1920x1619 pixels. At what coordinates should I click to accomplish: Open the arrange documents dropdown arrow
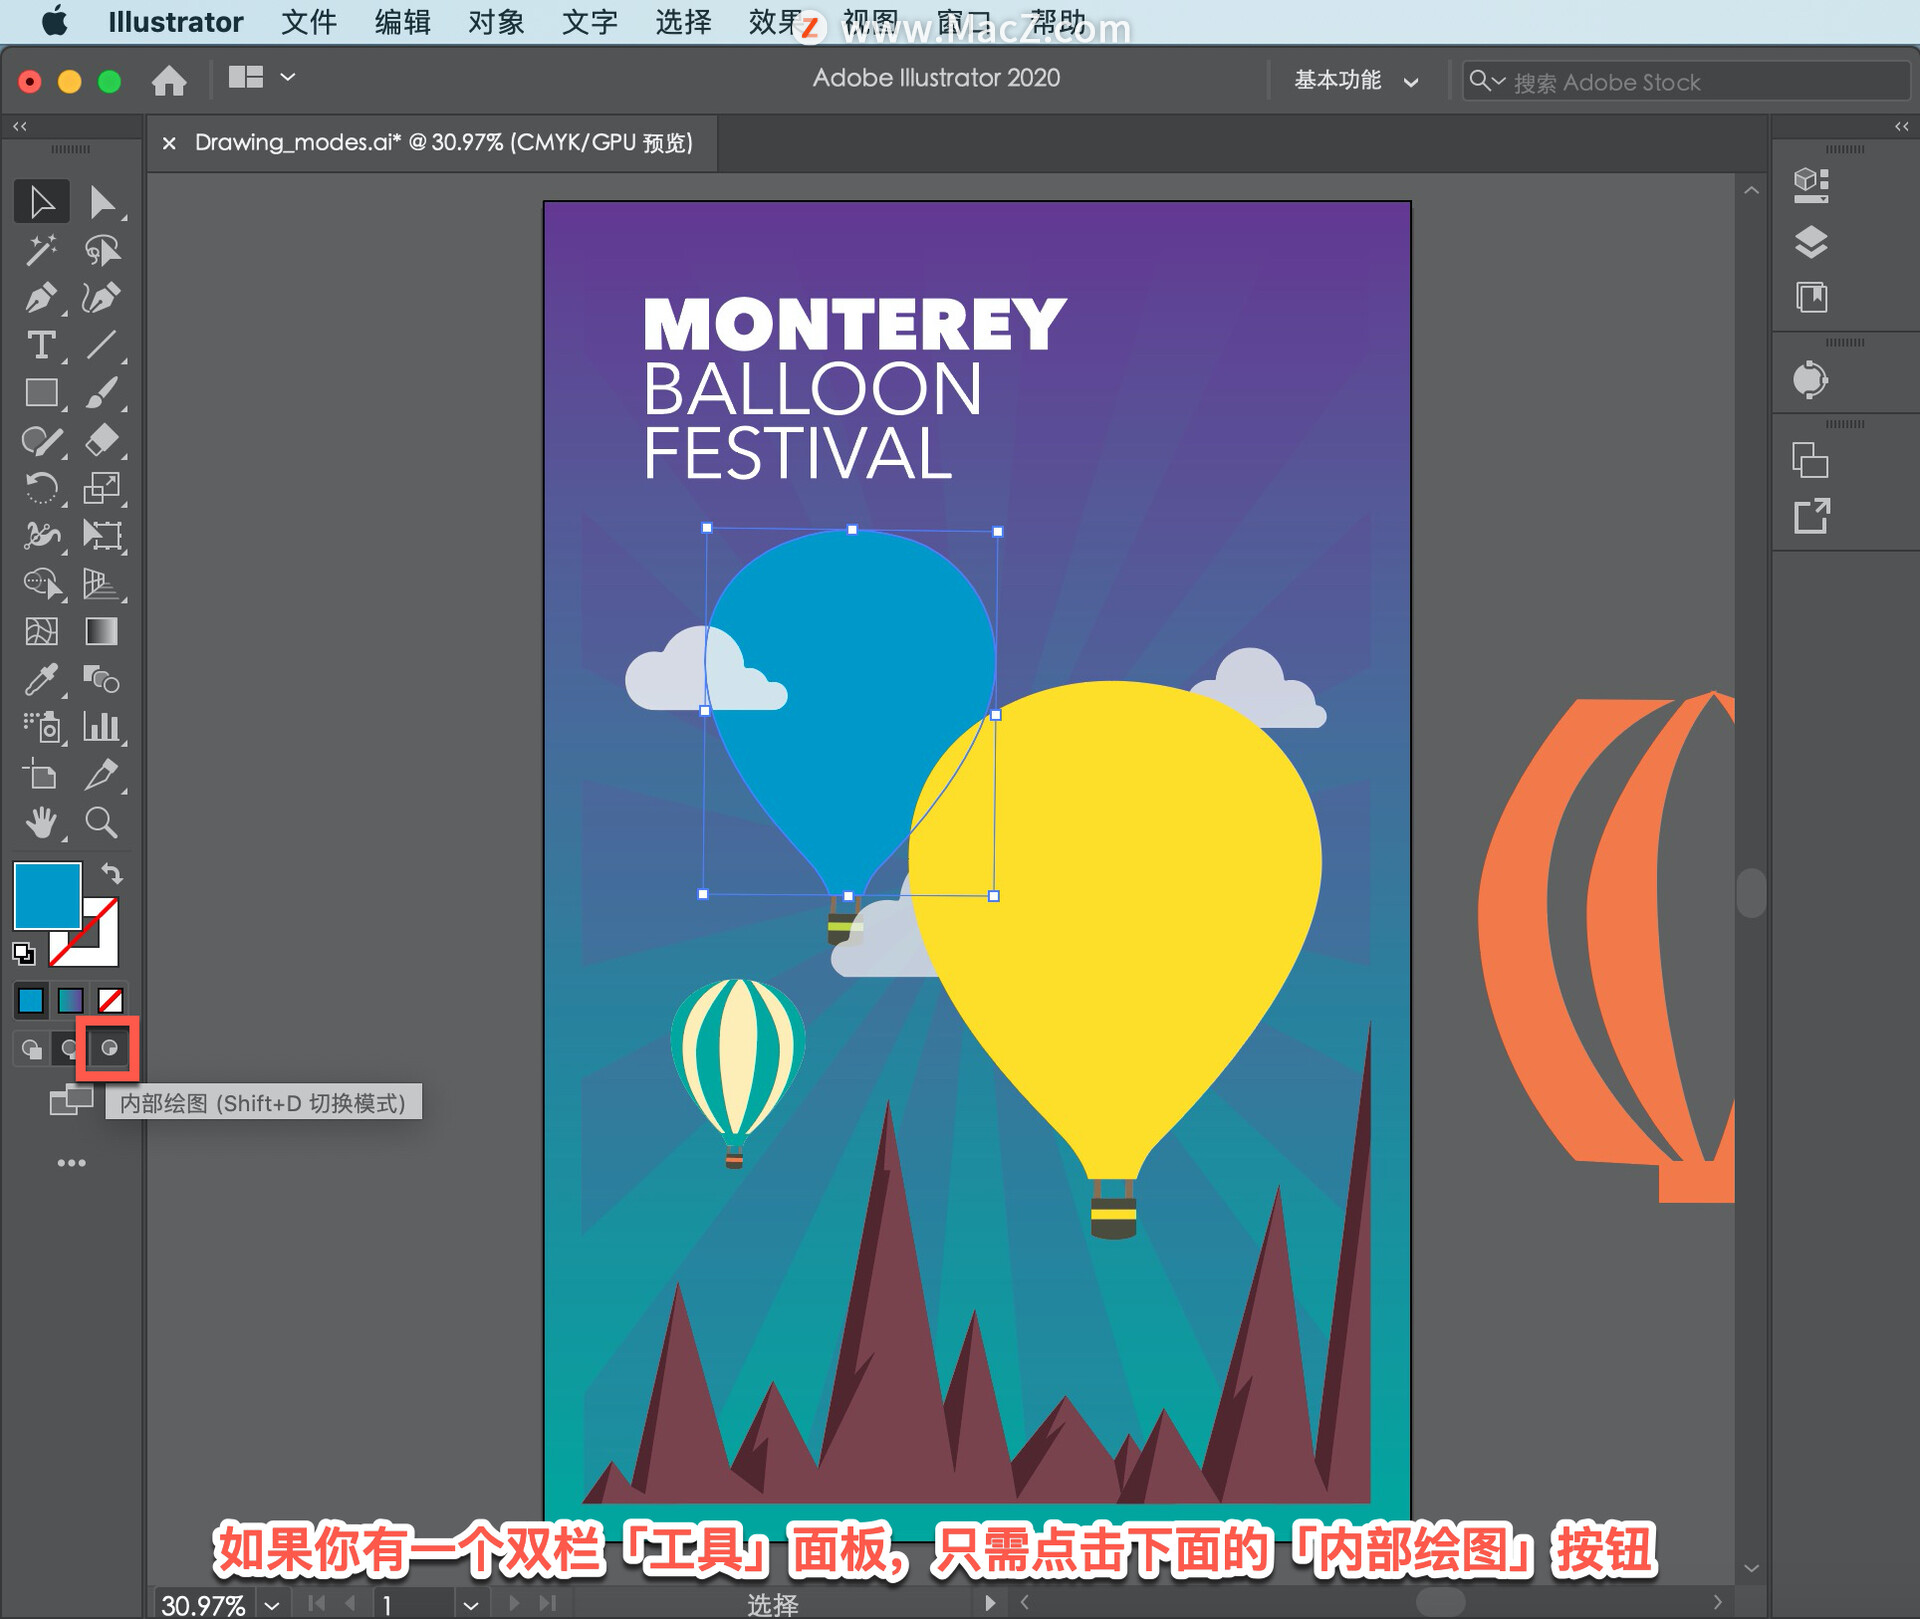point(288,77)
